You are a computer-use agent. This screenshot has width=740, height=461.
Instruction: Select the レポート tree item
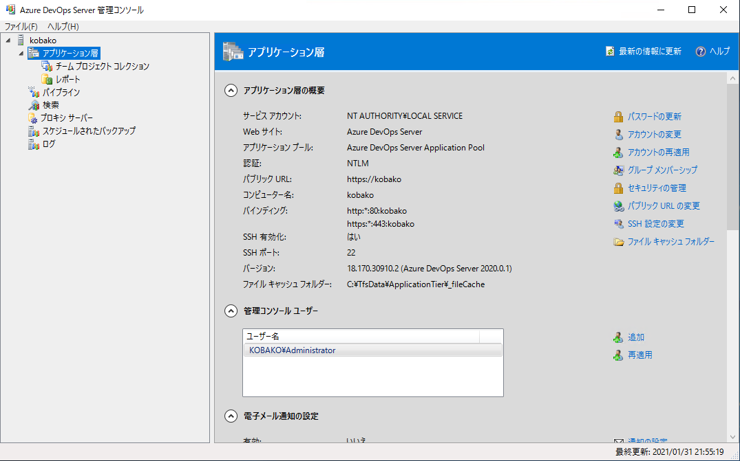click(x=68, y=79)
